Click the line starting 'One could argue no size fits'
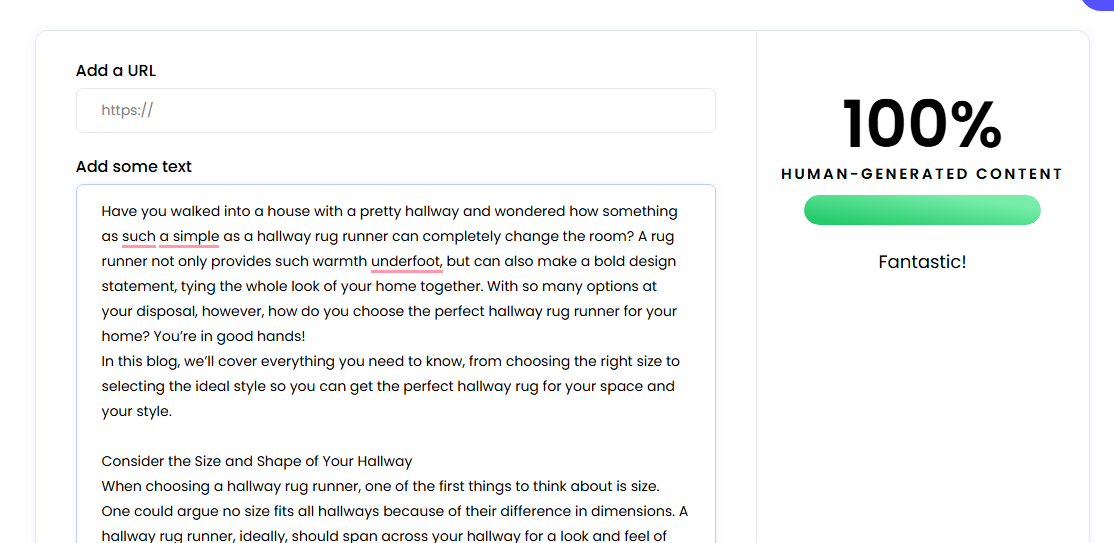Screen dimensions: 1114x543 click(x=395, y=511)
